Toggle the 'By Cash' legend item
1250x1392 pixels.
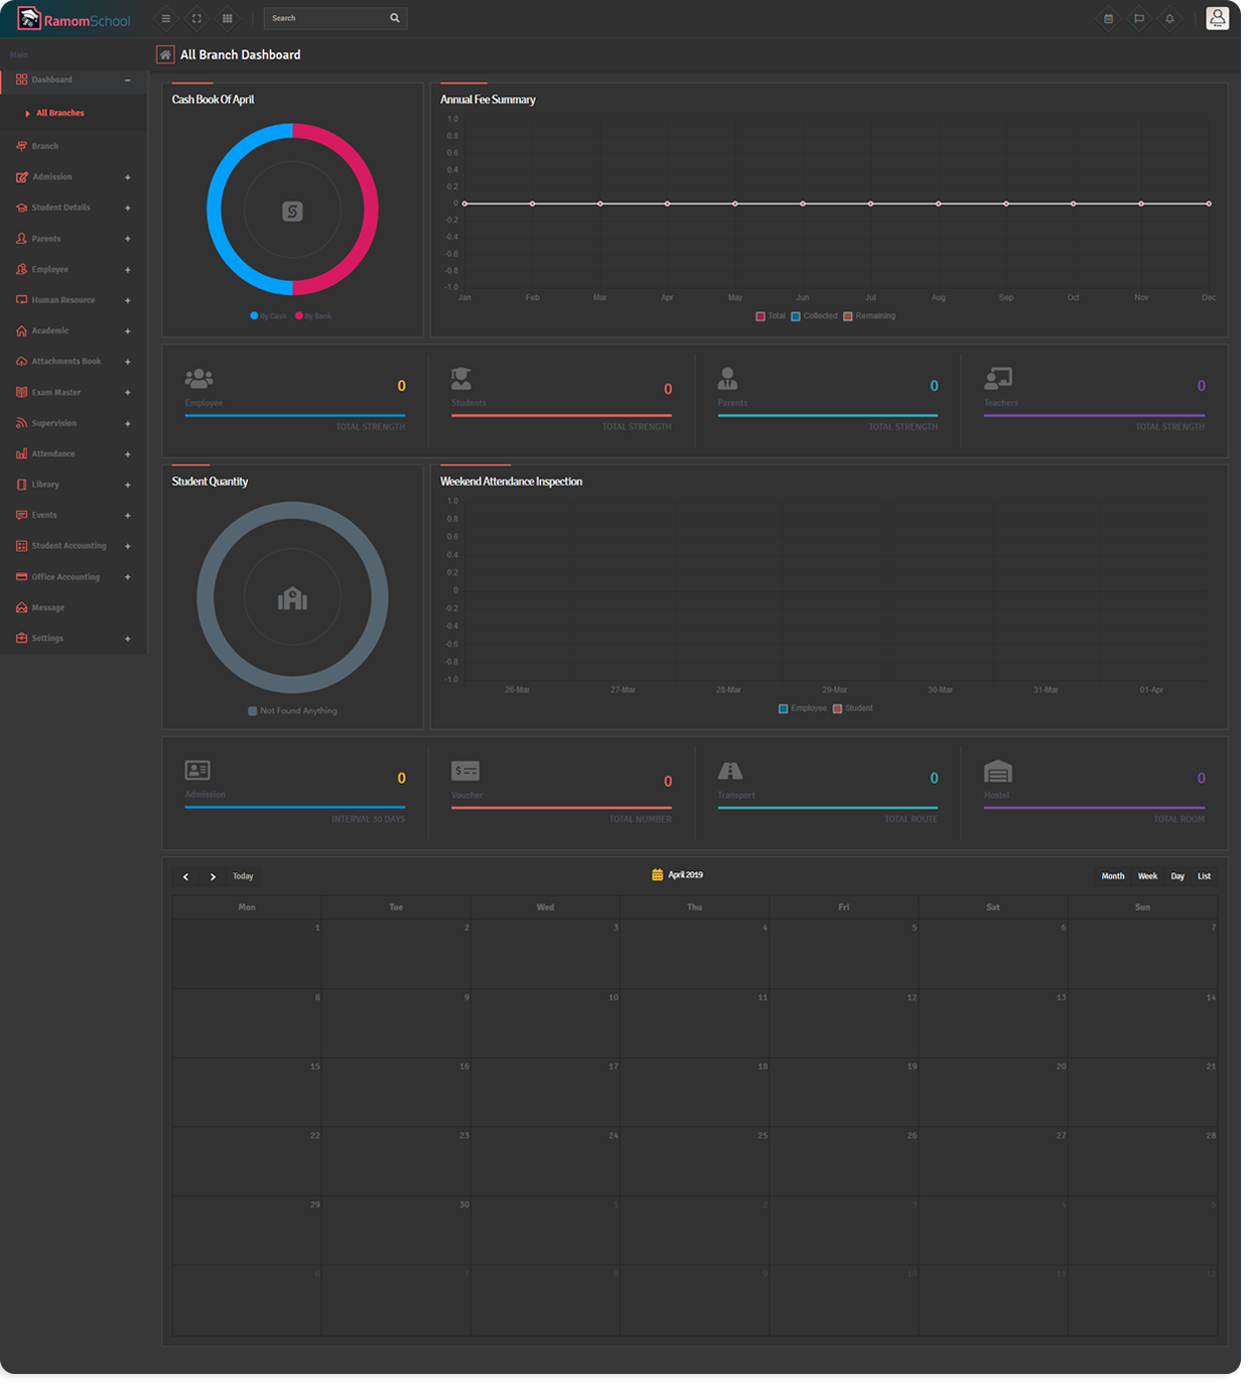269,317
